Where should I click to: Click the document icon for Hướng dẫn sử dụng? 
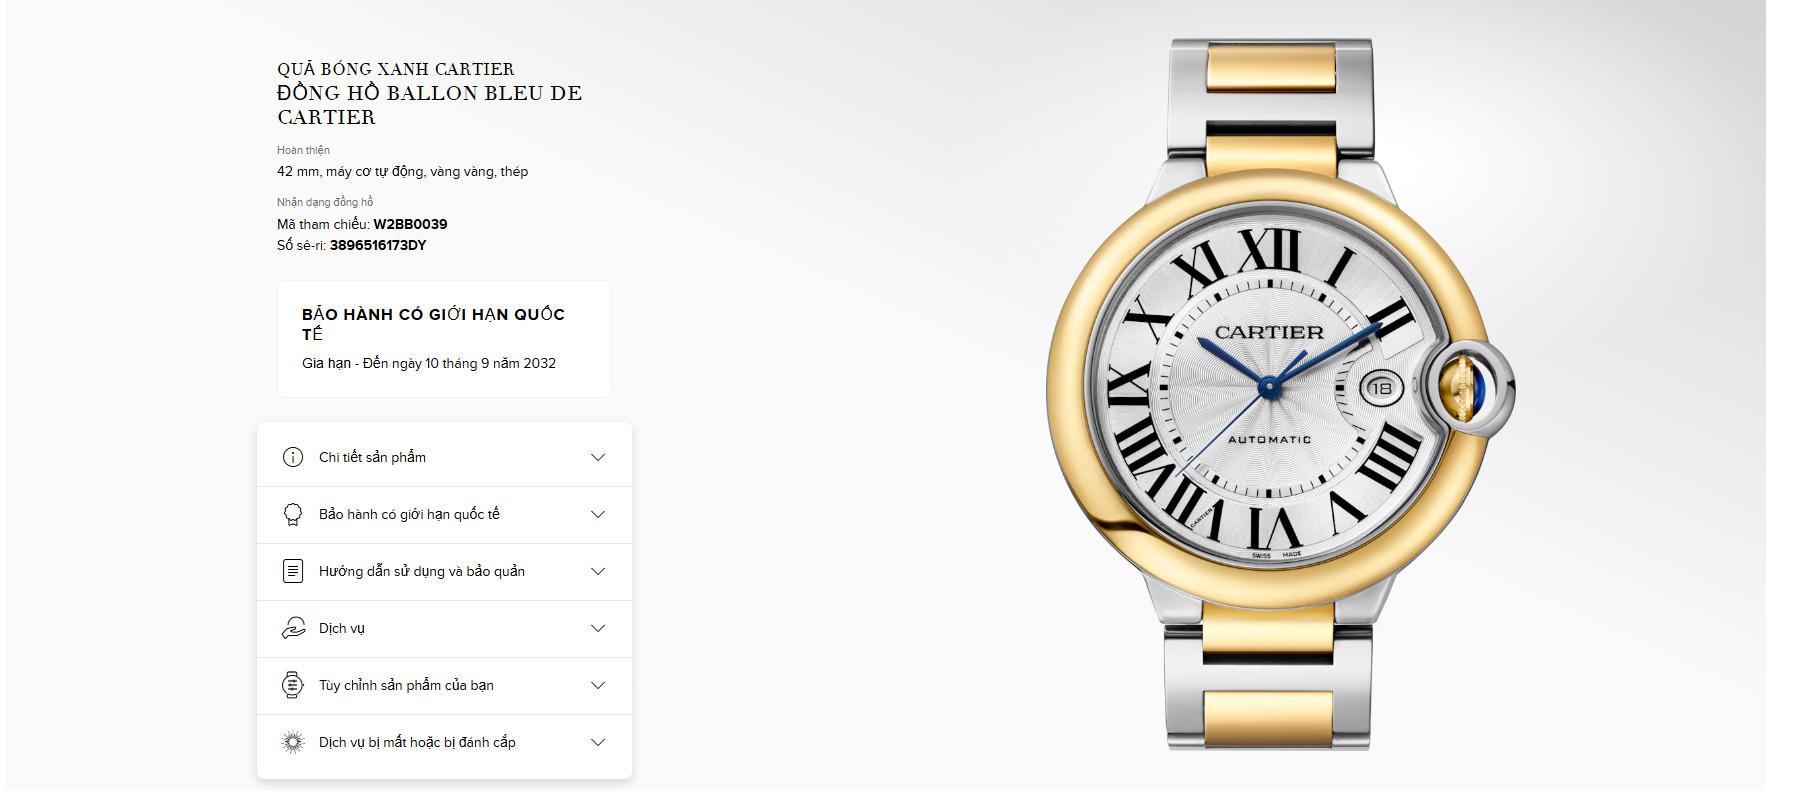coord(293,571)
